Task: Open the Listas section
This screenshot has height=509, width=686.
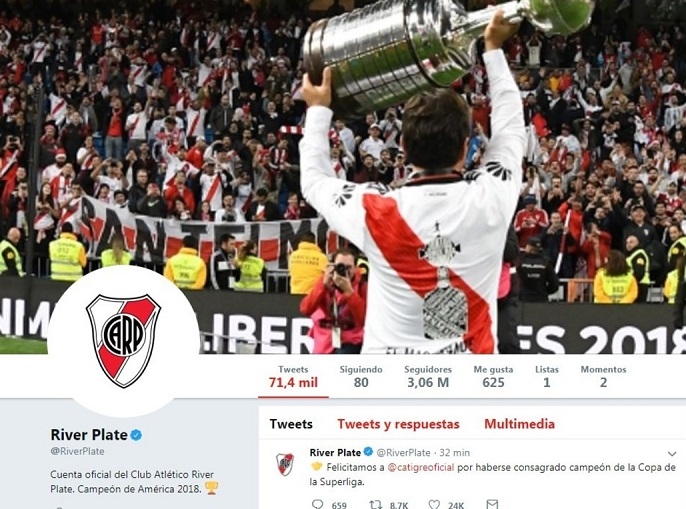Action: (x=547, y=377)
